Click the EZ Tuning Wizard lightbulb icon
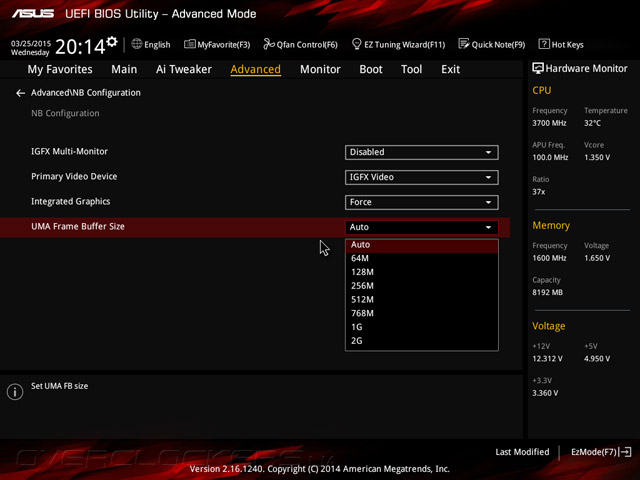Image resolution: width=640 pixels, height=480 pixels. [x=356, y=44]
